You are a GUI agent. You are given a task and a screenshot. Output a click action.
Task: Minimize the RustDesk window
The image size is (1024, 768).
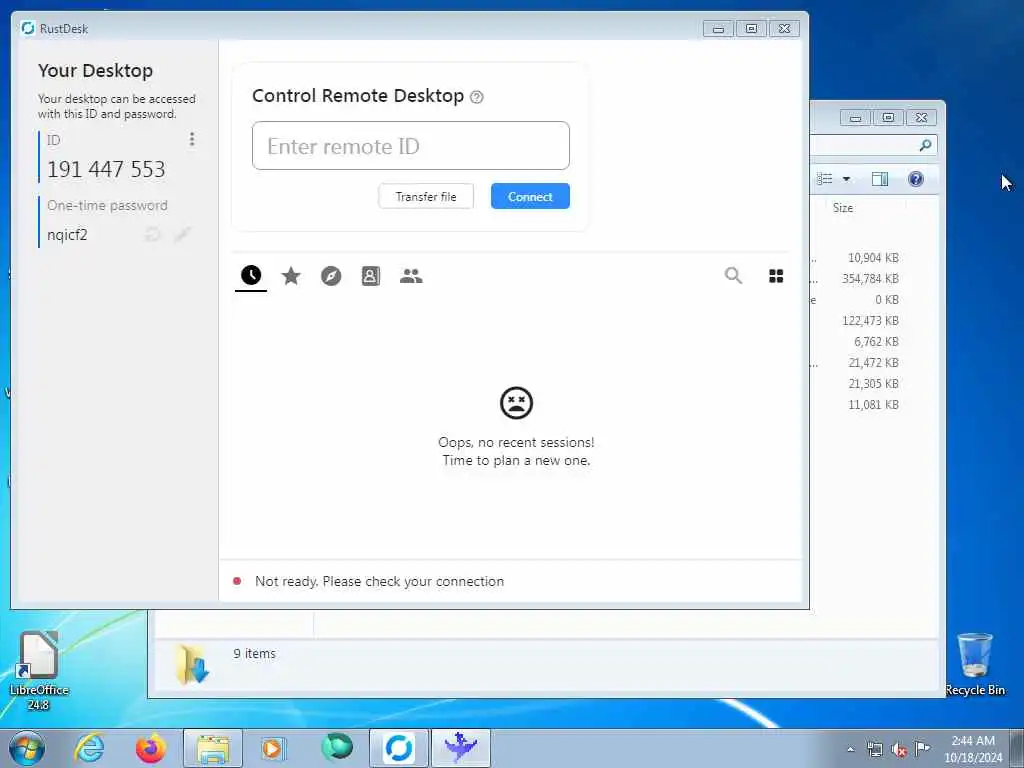[718, 29]
